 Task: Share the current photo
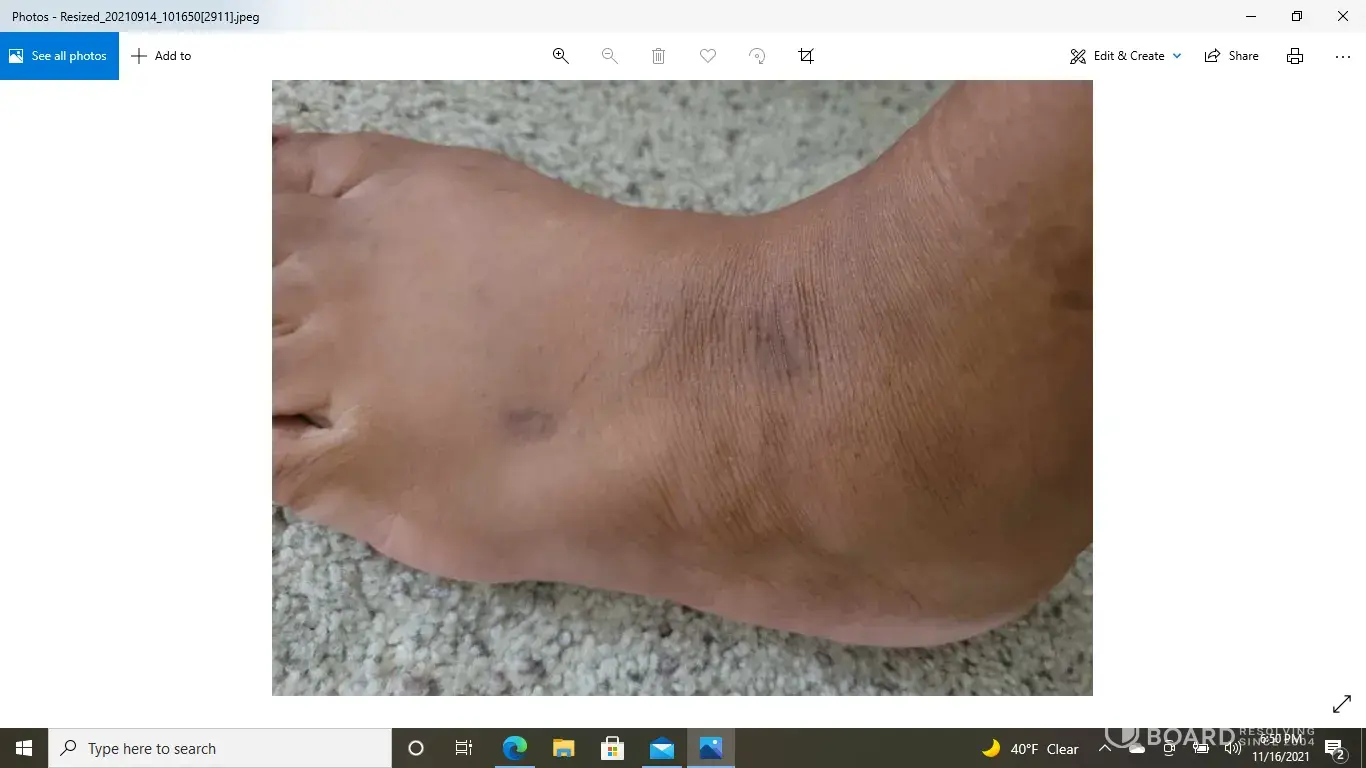1231,56
